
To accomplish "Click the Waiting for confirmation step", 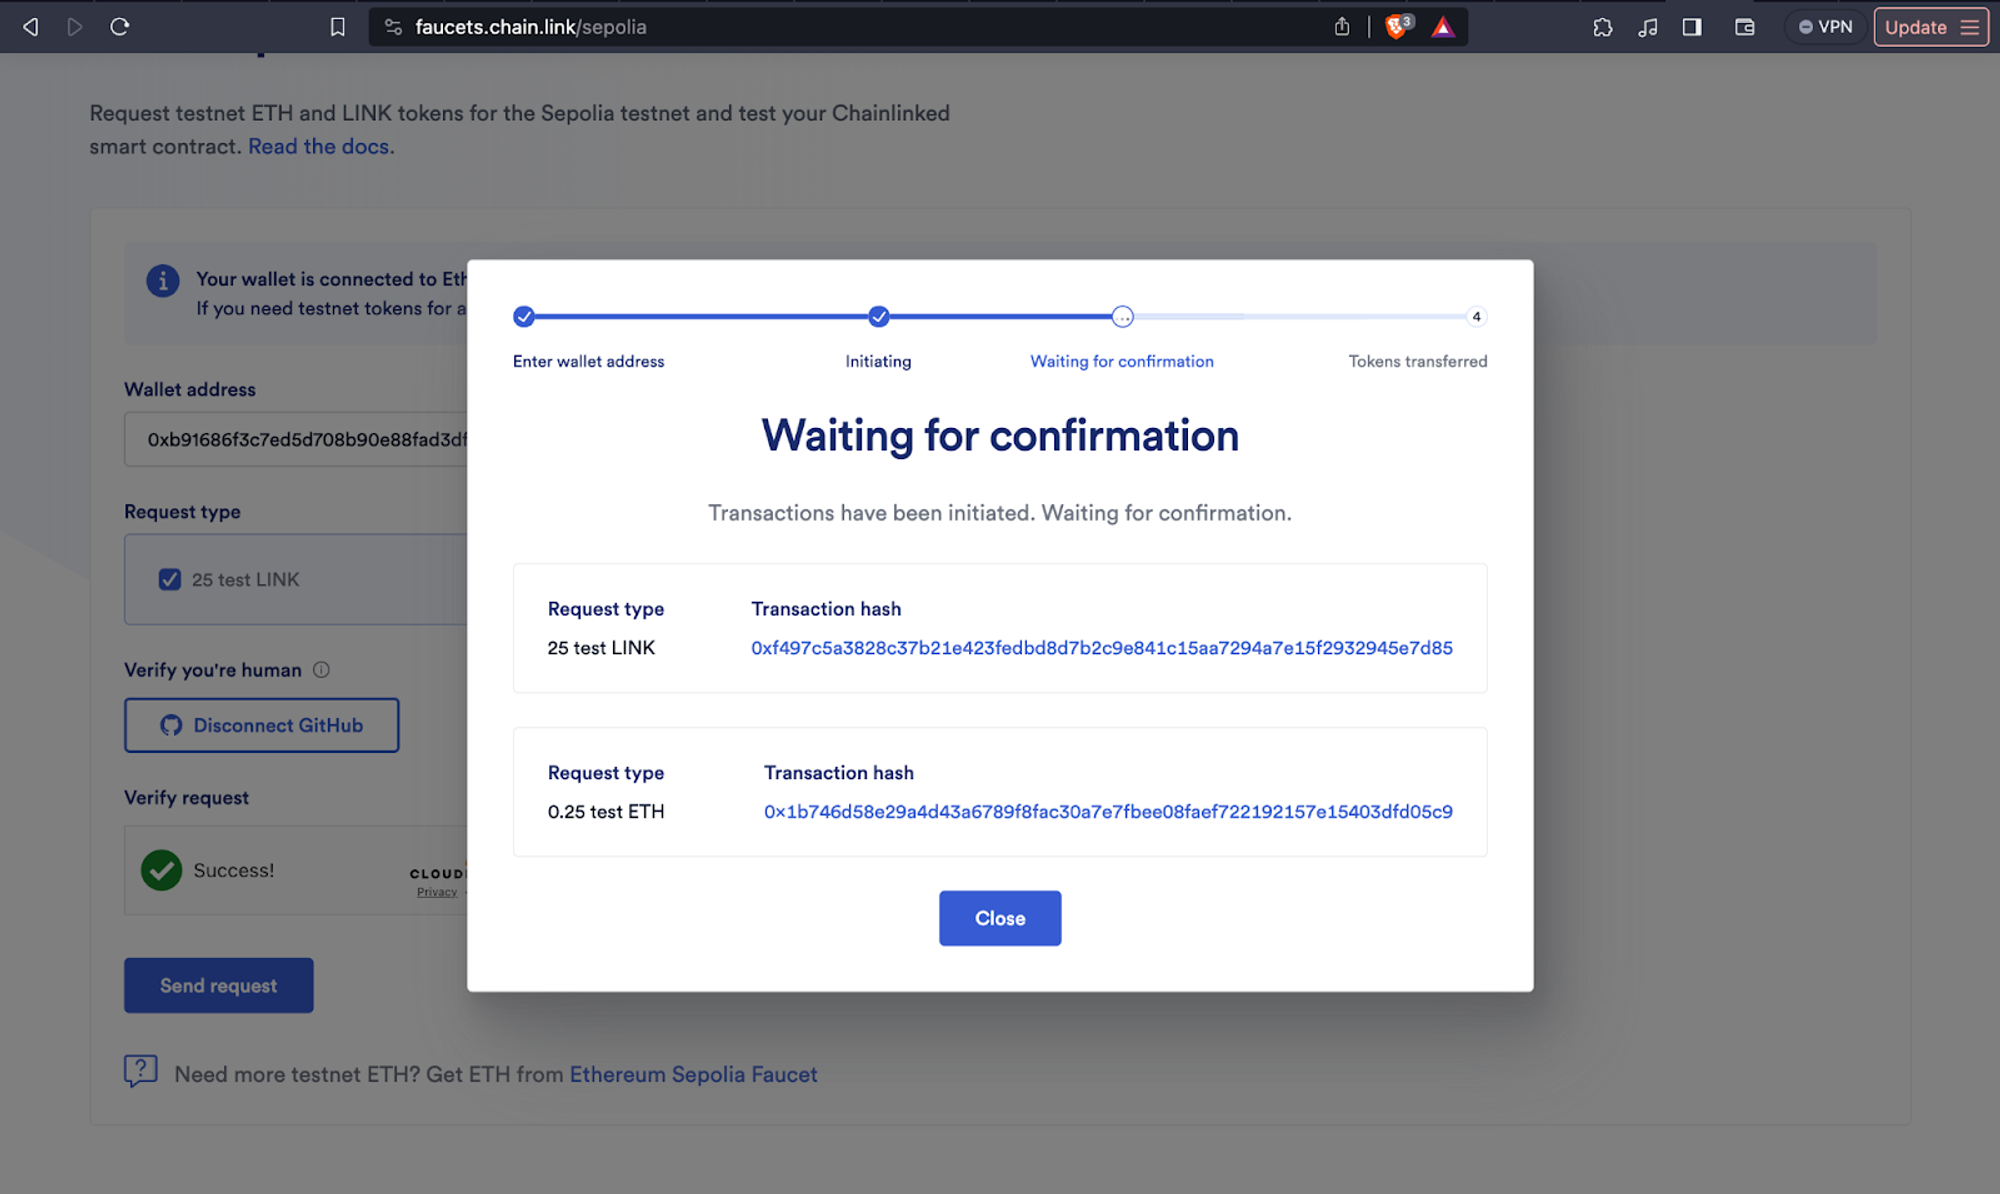I will [x=1122, y=317].
